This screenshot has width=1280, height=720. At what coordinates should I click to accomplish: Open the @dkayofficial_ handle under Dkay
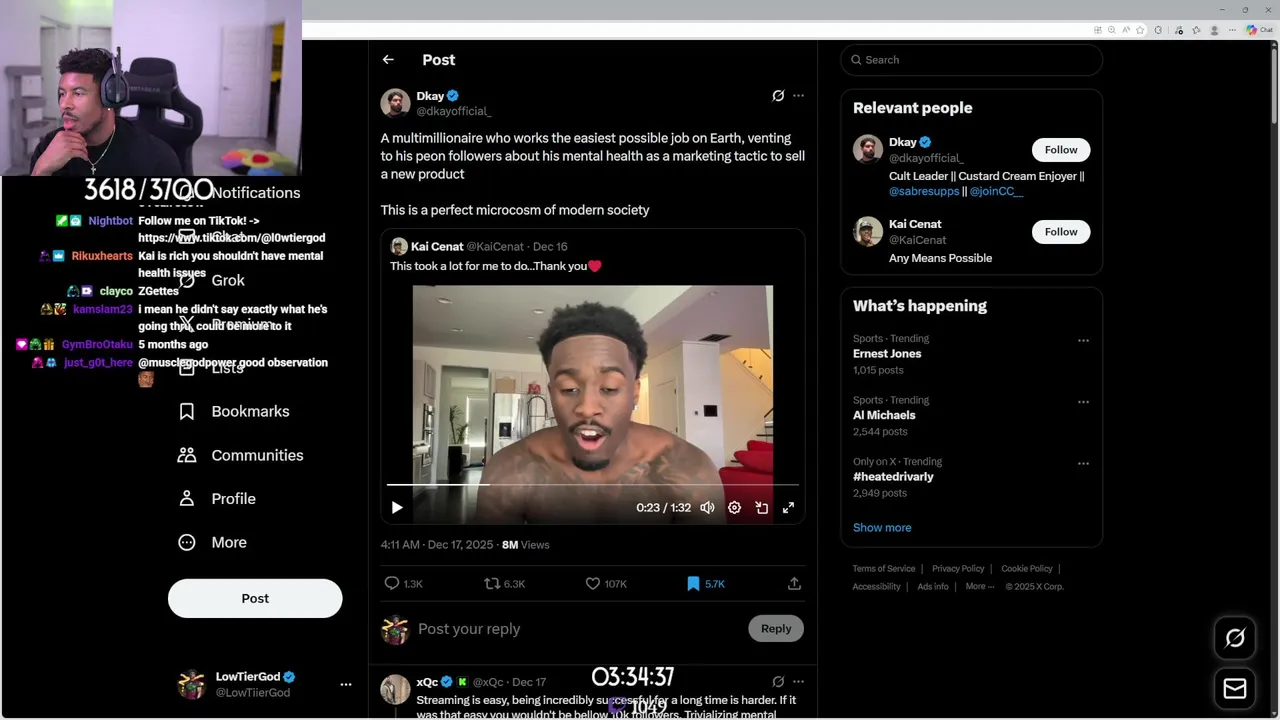(x=453, y=111)
